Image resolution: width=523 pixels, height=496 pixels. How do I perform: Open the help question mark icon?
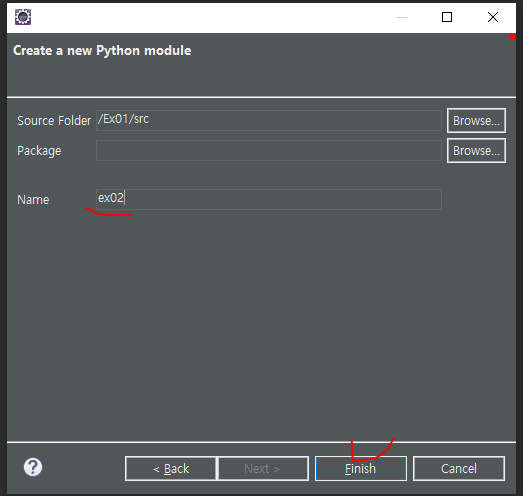click(x=33, y=467)
